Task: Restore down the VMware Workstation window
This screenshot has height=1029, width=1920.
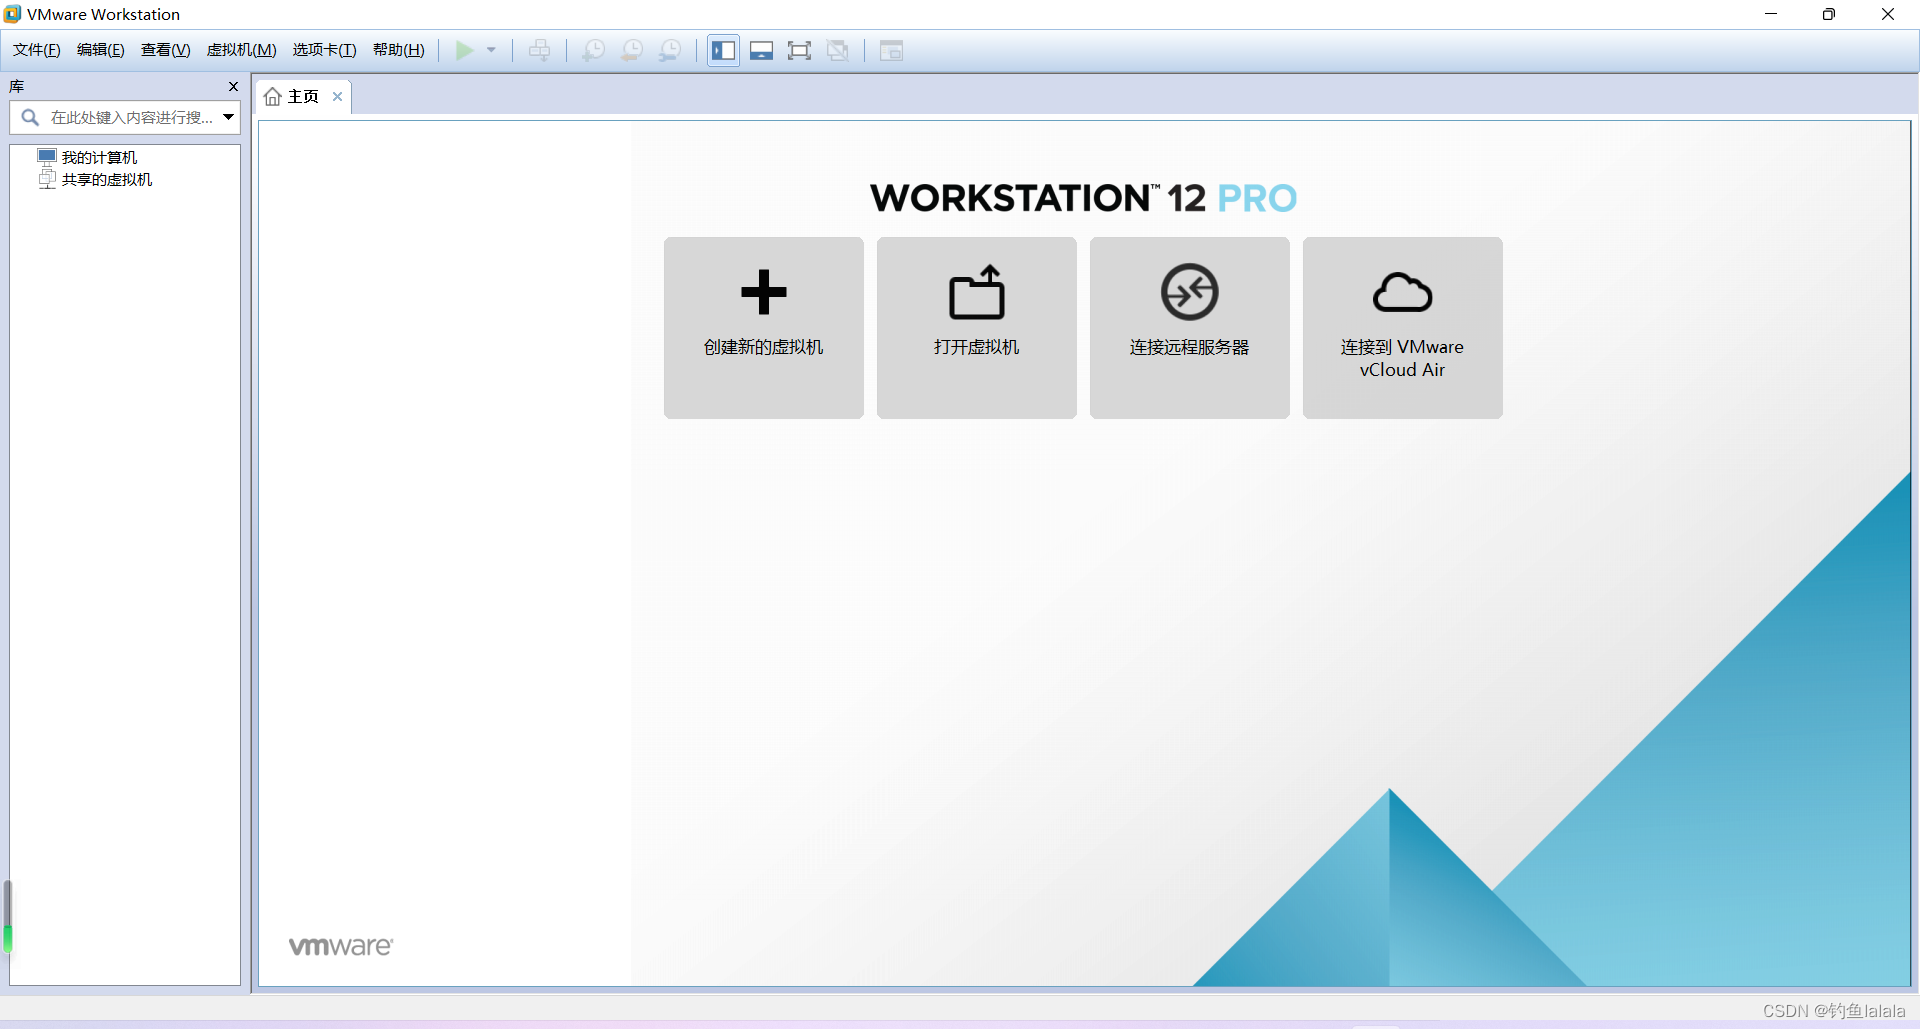Action: (x=1829, y=14)
